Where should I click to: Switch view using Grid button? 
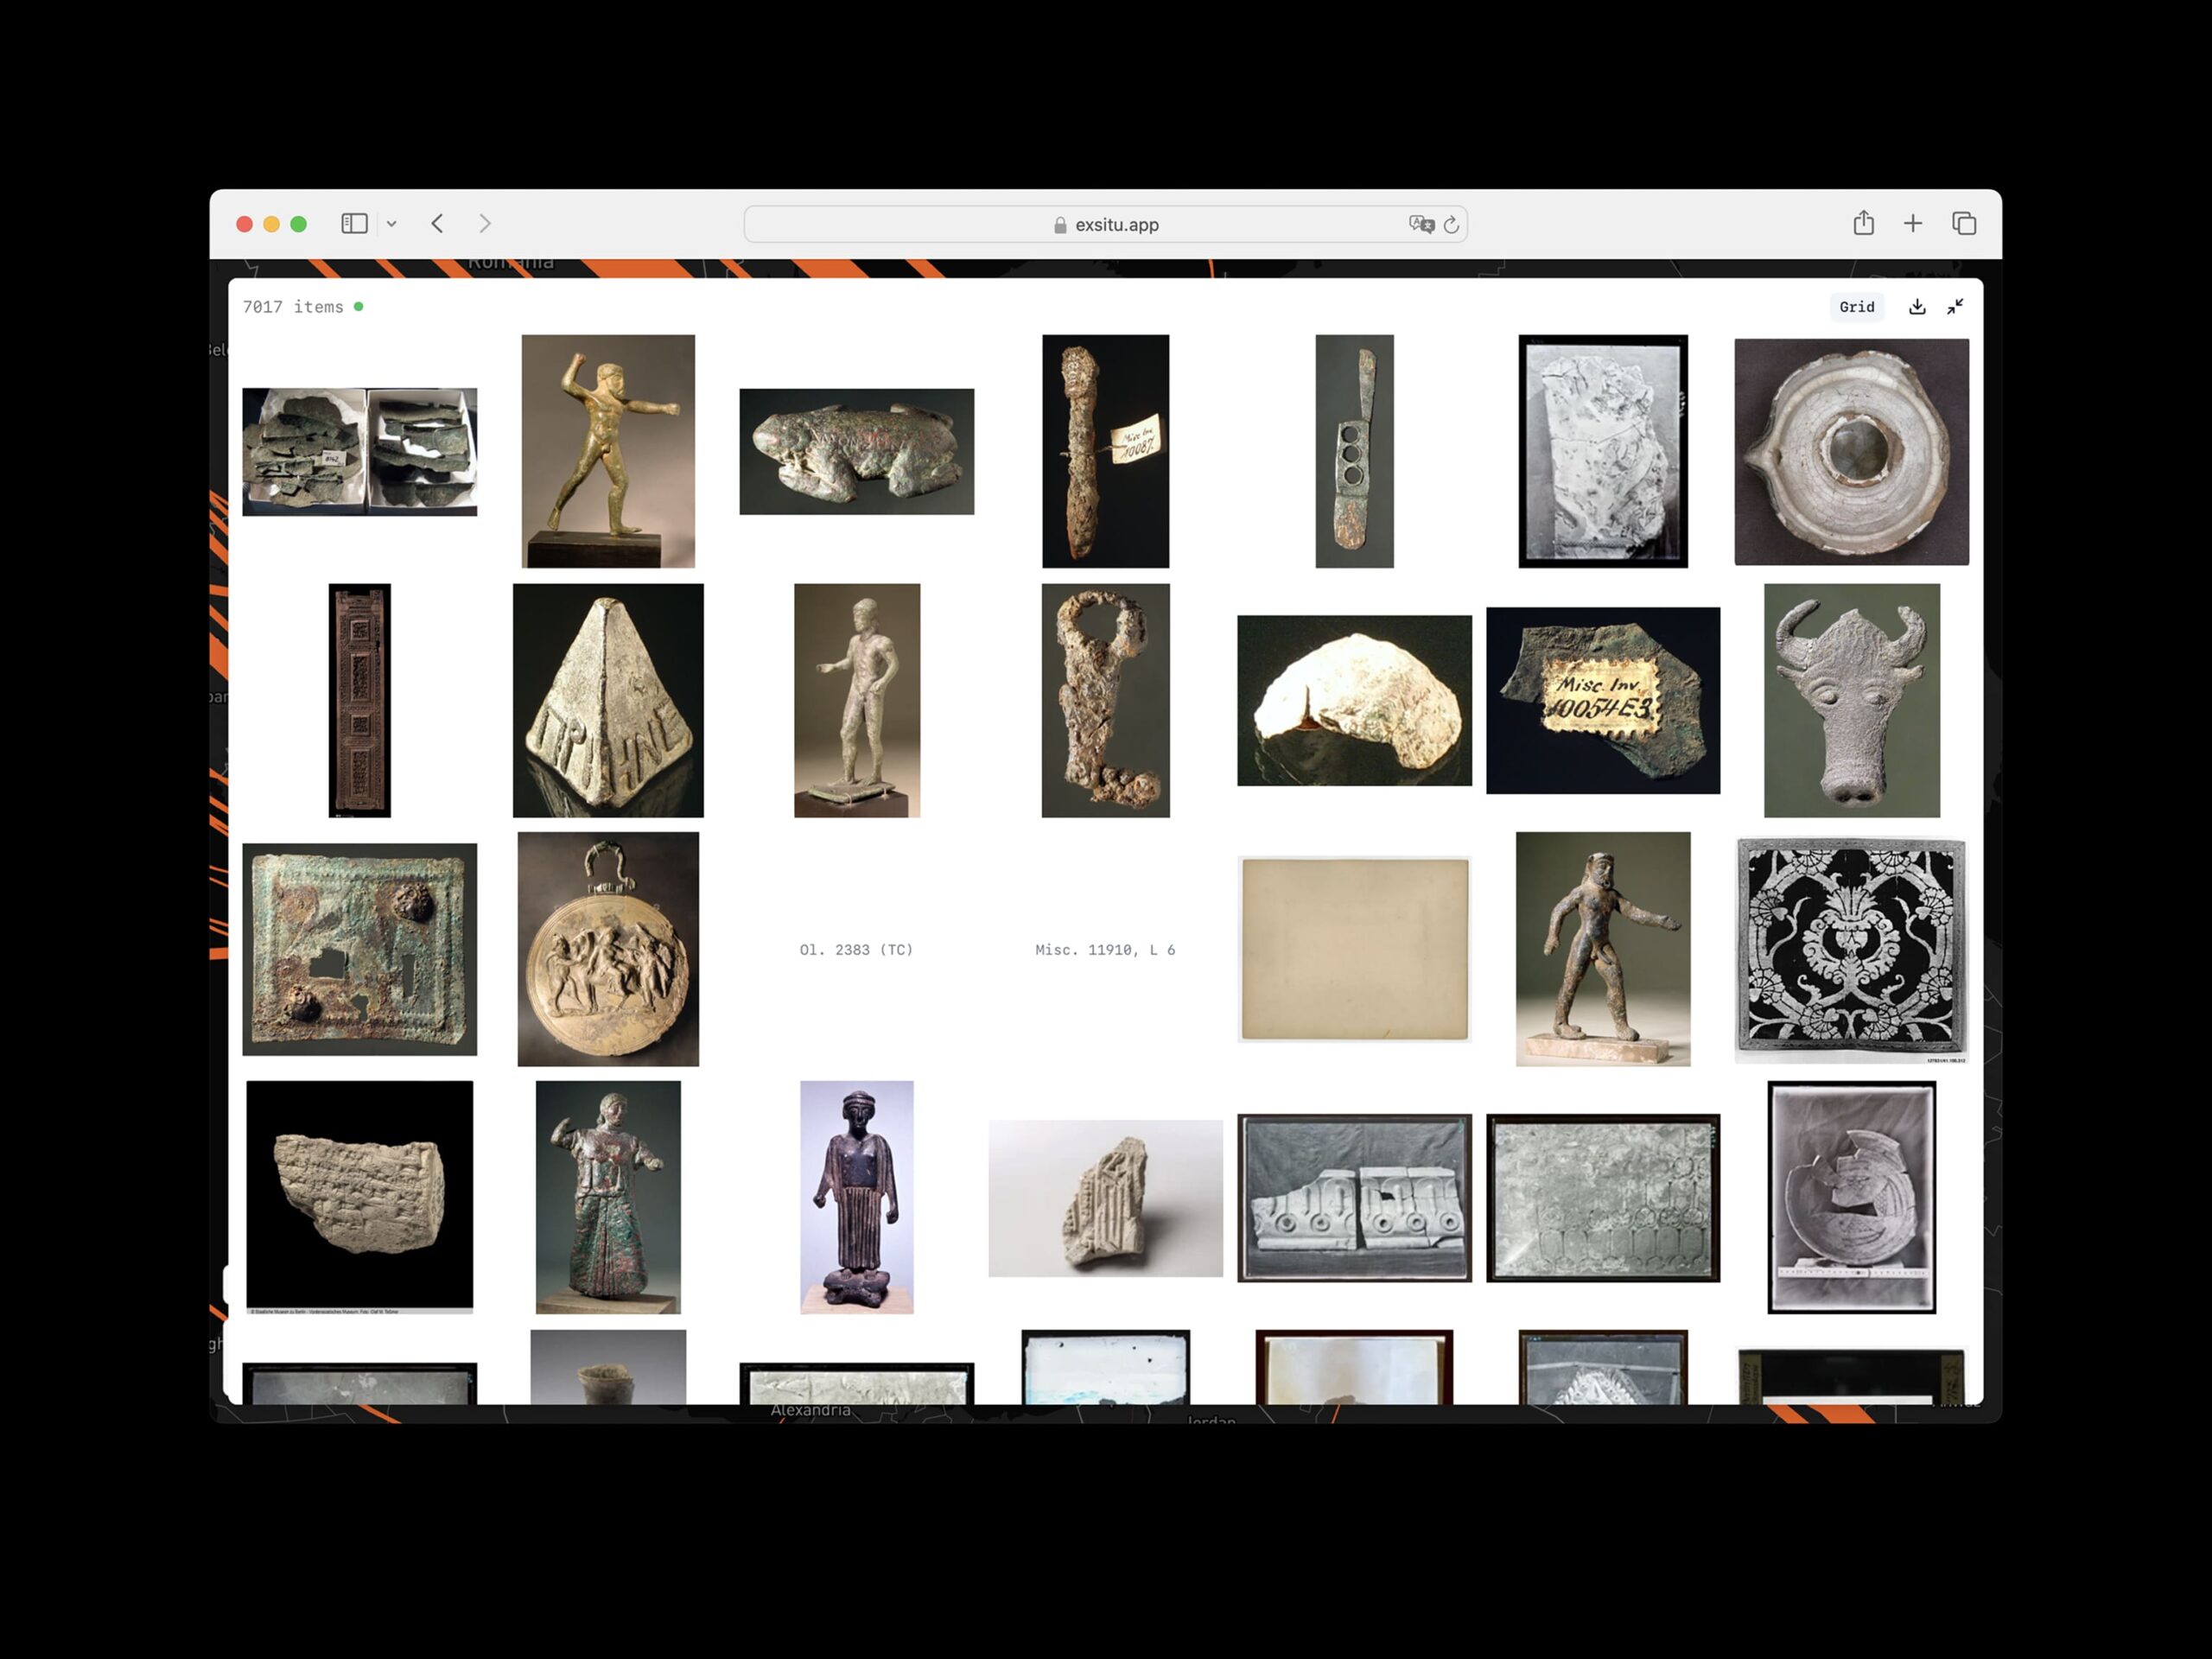(1856, 307)
